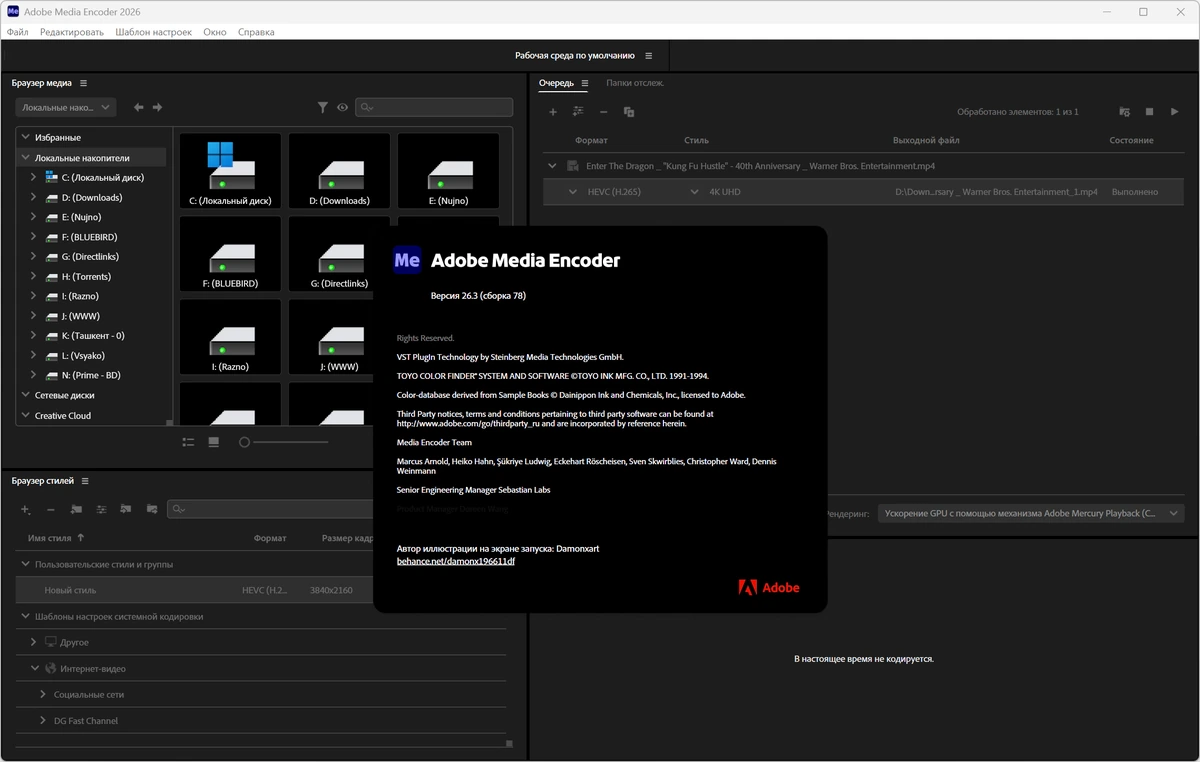1200x762 pixels.
Task: Open the default workspace menu icon
Action: (x=649, y=56)
